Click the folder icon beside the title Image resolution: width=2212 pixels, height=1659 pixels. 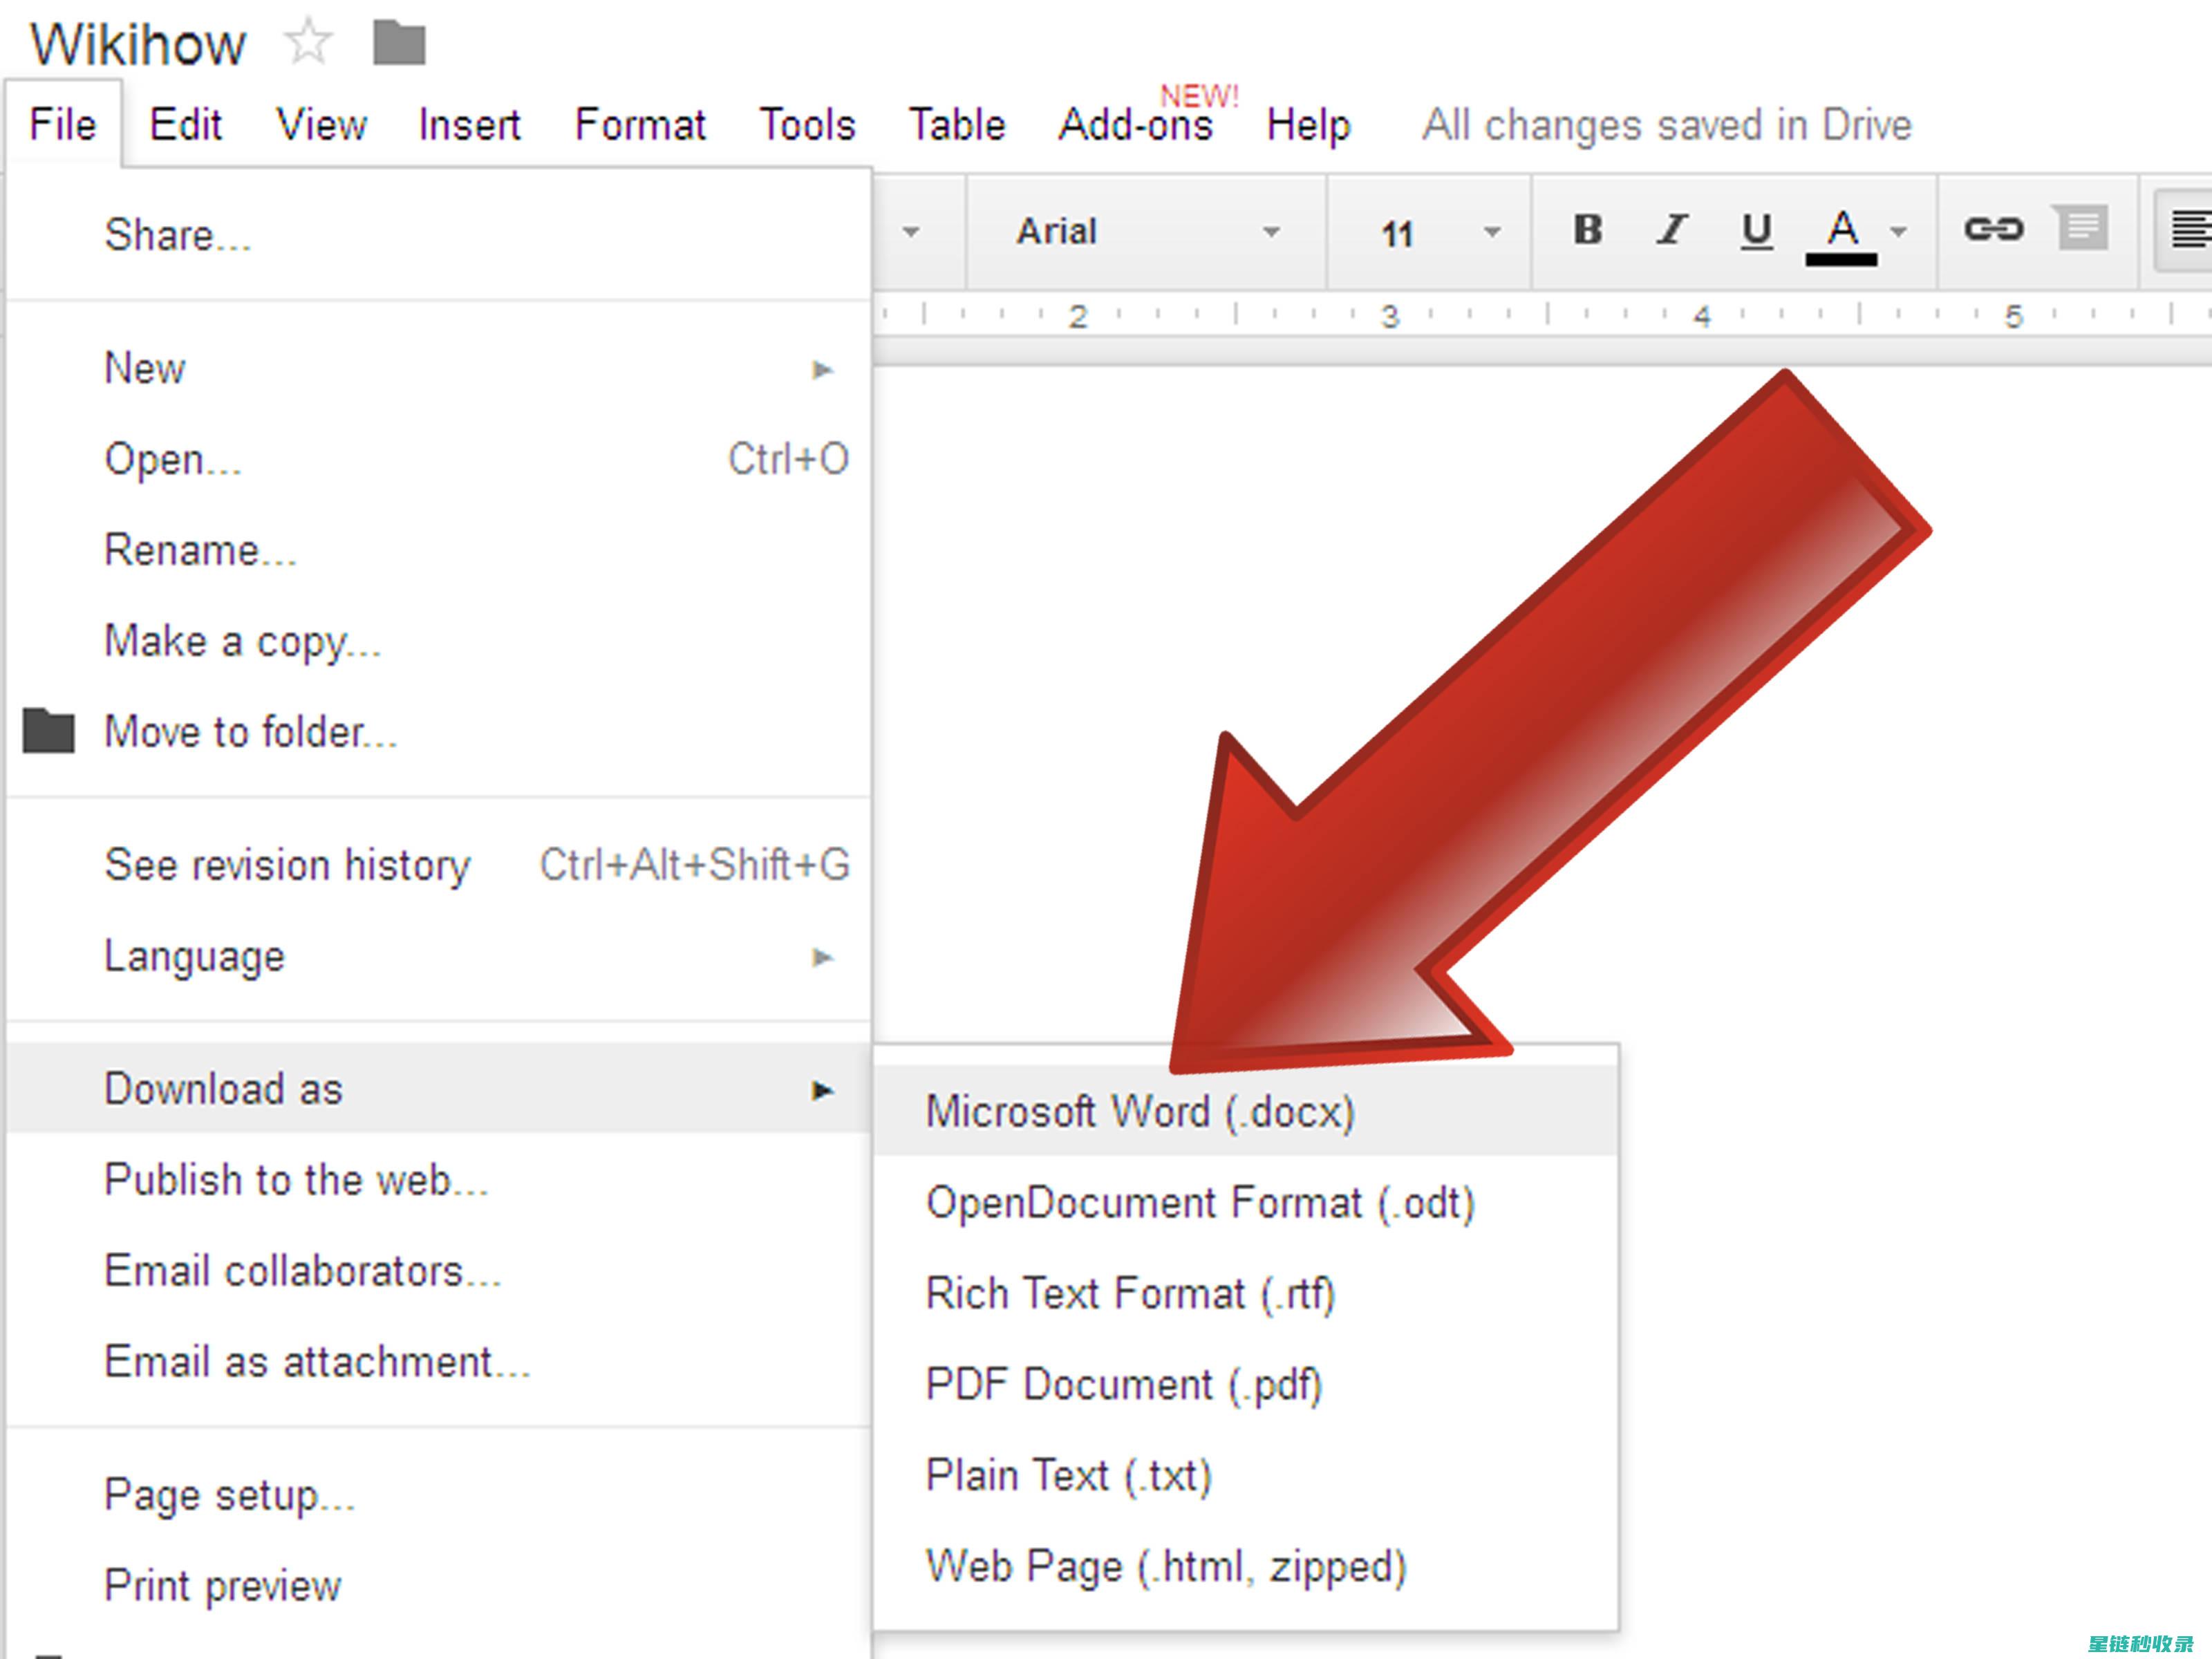399,43
